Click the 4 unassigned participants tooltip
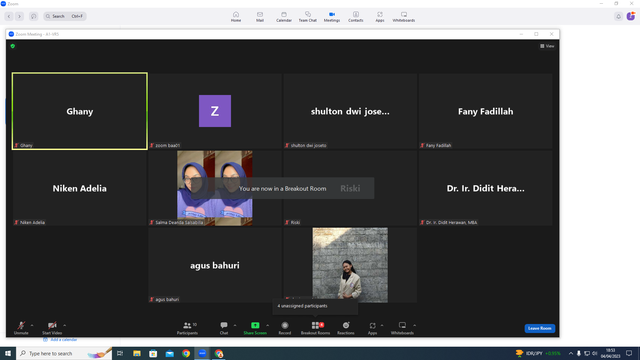The width and height of the screenshot is (640, 360). point(315,306)
